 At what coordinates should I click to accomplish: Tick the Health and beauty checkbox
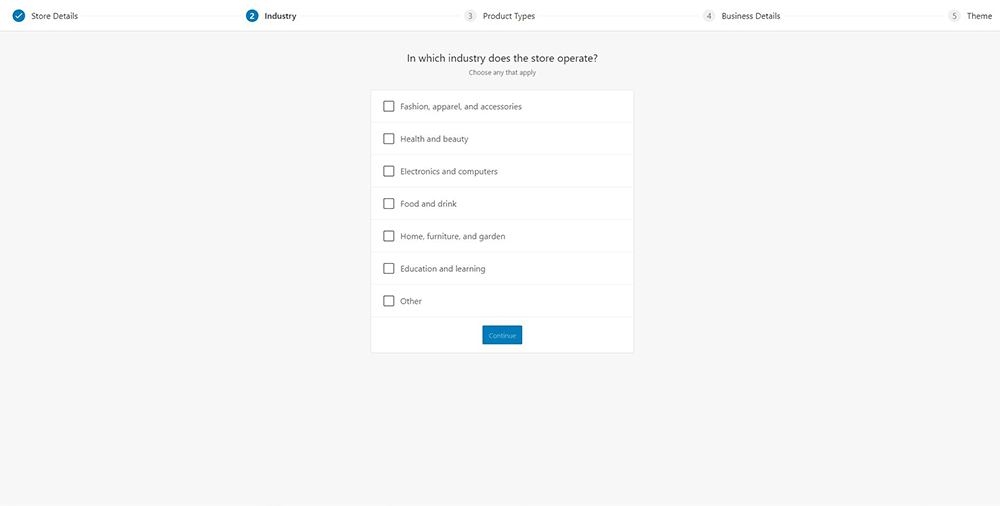[389, 139]
